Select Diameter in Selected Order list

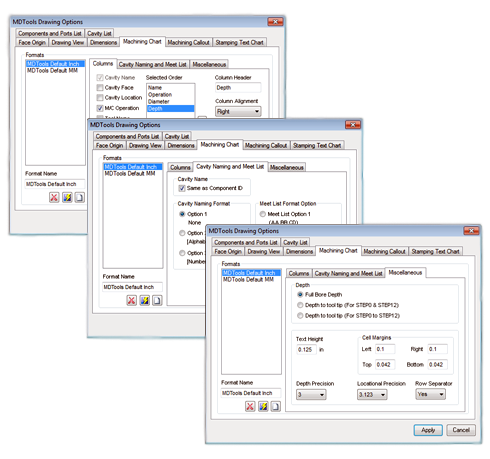(x=170, y=102)
